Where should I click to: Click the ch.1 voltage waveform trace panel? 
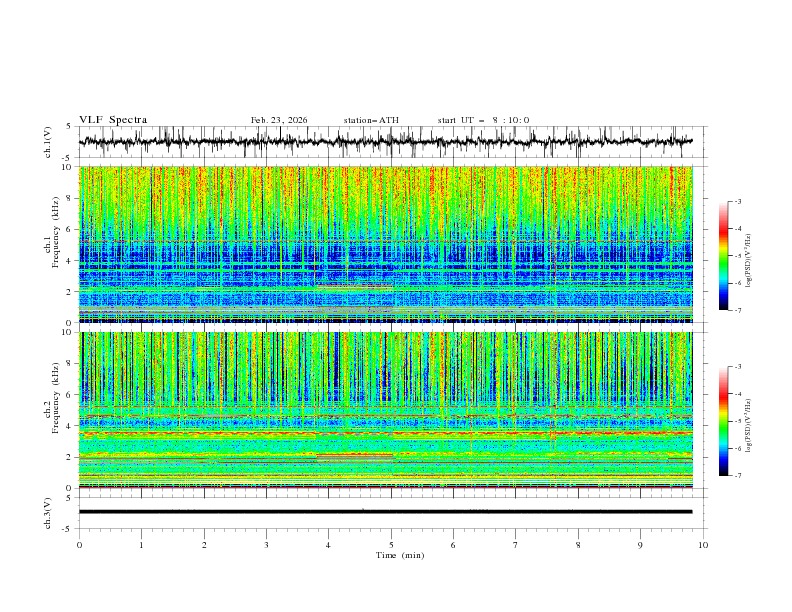[x=393, y=142]
